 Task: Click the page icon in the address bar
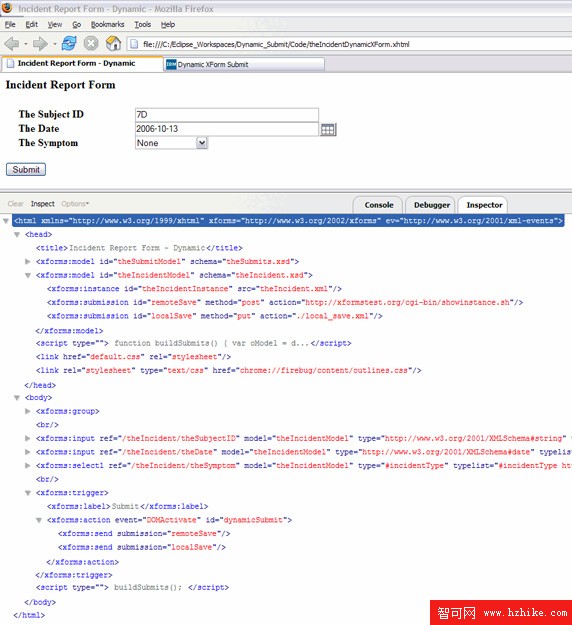point(134,44)
